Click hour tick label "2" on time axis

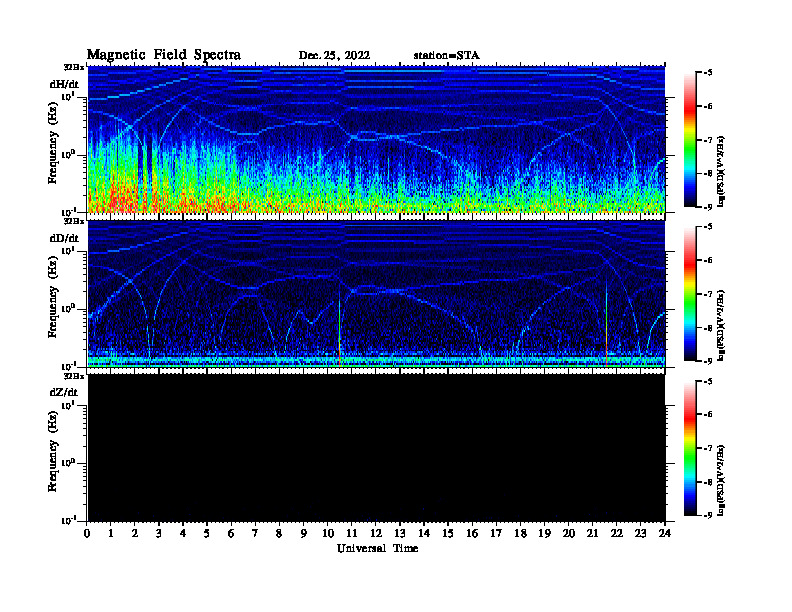135,534
